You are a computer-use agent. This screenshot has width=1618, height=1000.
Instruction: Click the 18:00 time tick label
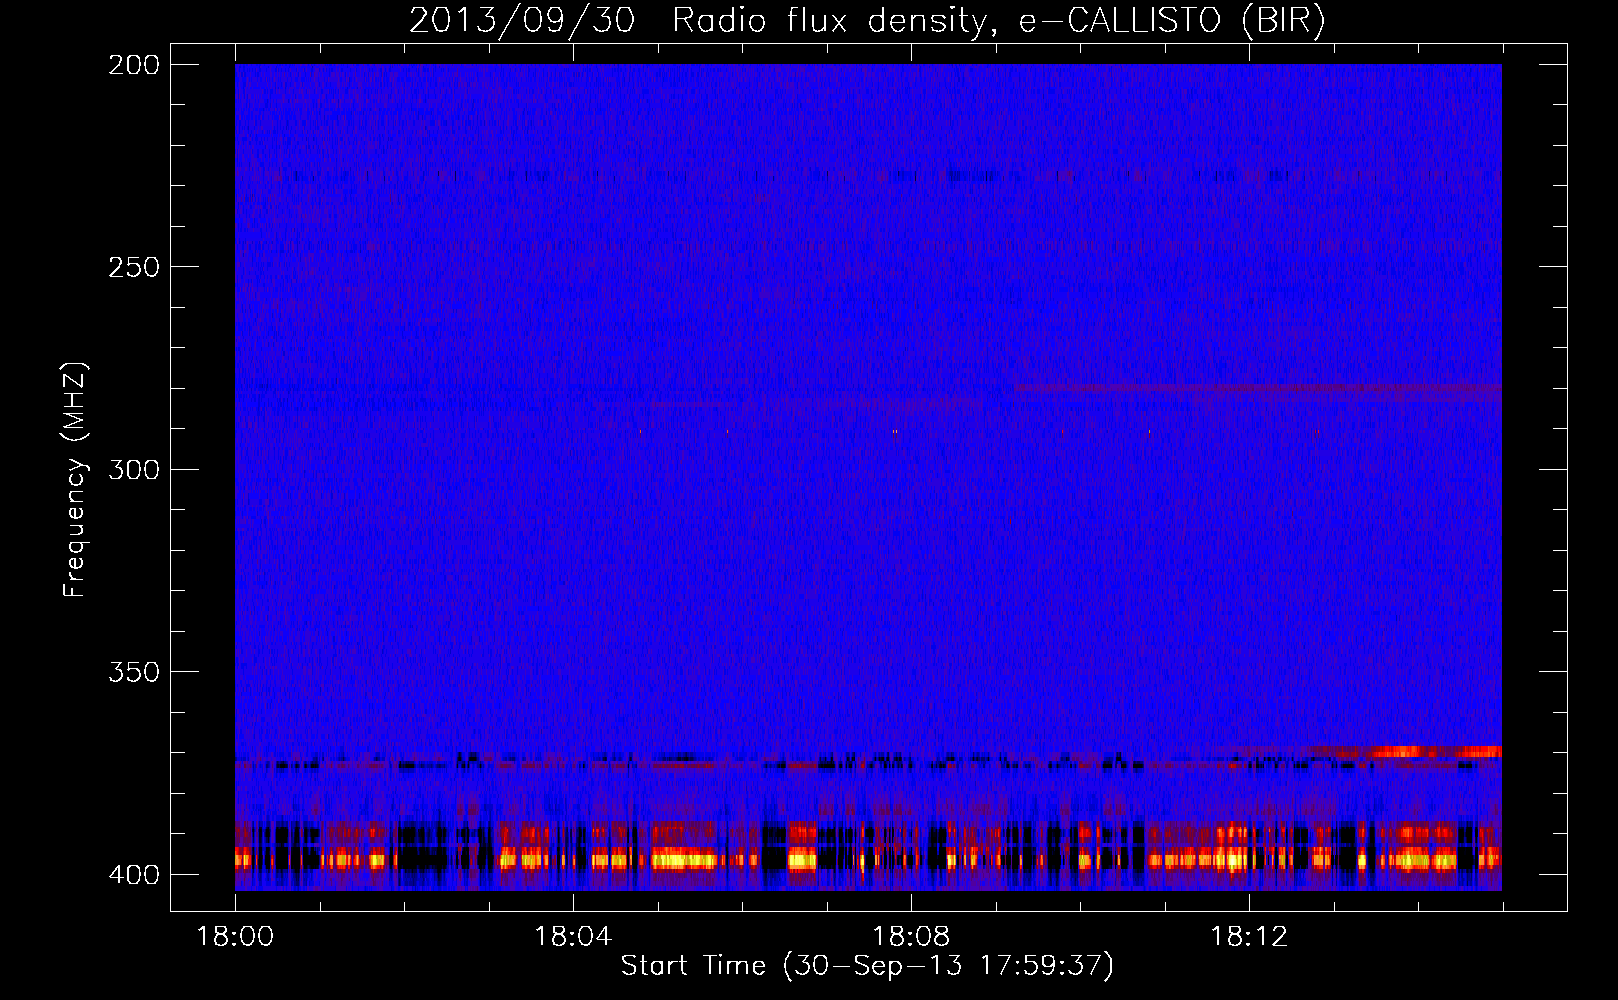click(235, 936)
